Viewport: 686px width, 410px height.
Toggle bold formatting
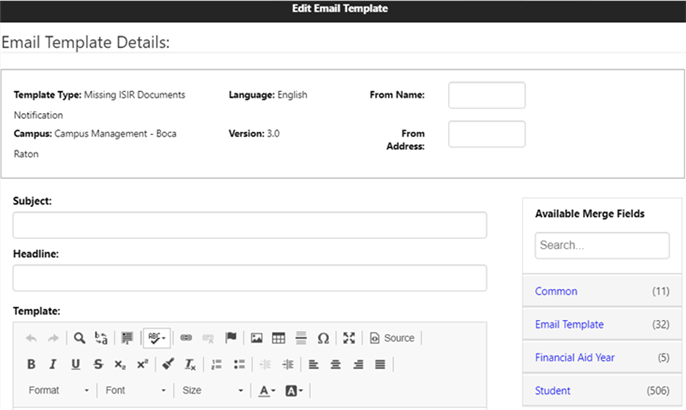pos(31,364)
